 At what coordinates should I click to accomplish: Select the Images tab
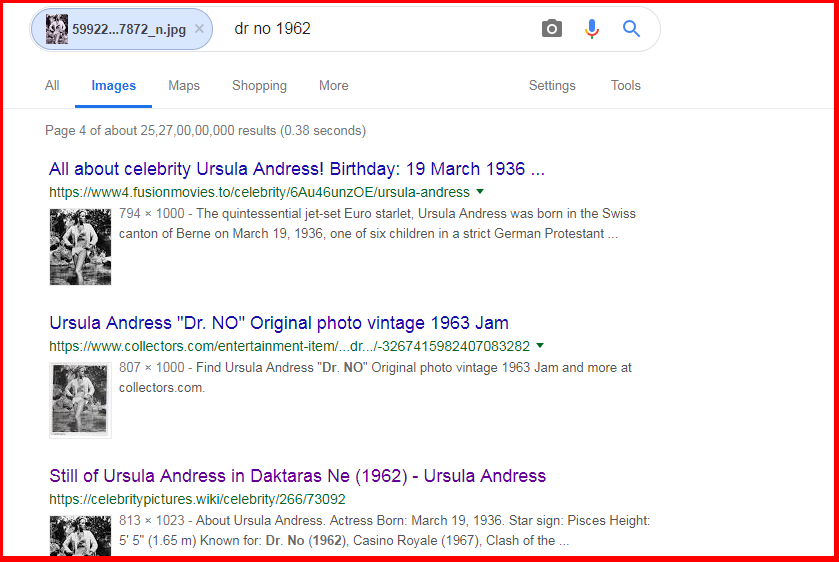113,86
